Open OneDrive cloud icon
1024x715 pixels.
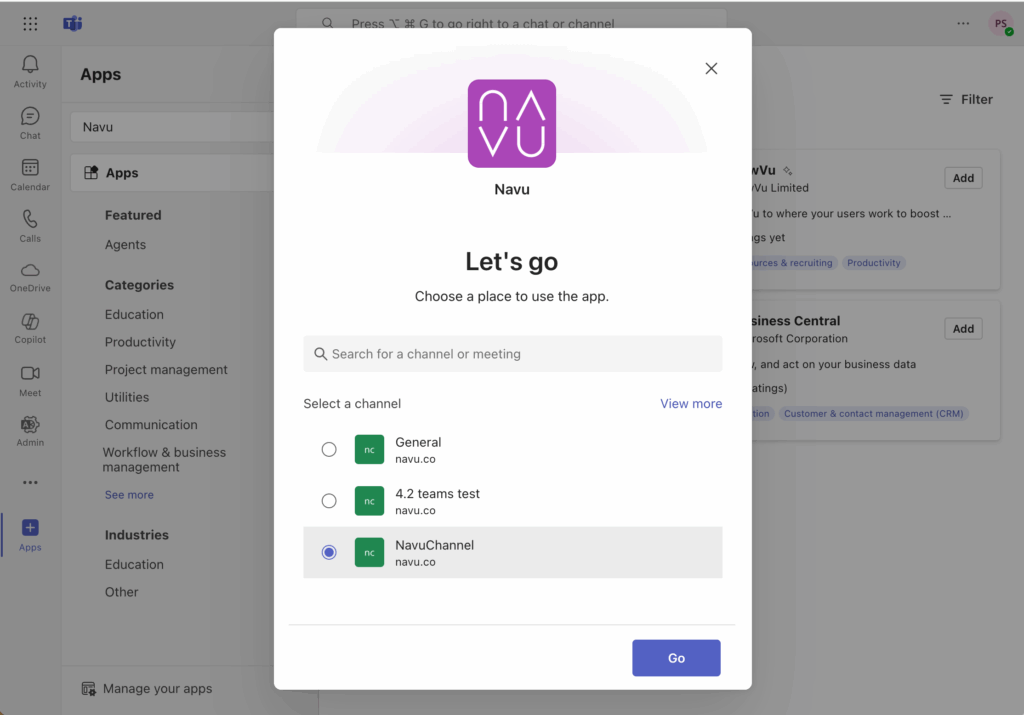(30, 272)
